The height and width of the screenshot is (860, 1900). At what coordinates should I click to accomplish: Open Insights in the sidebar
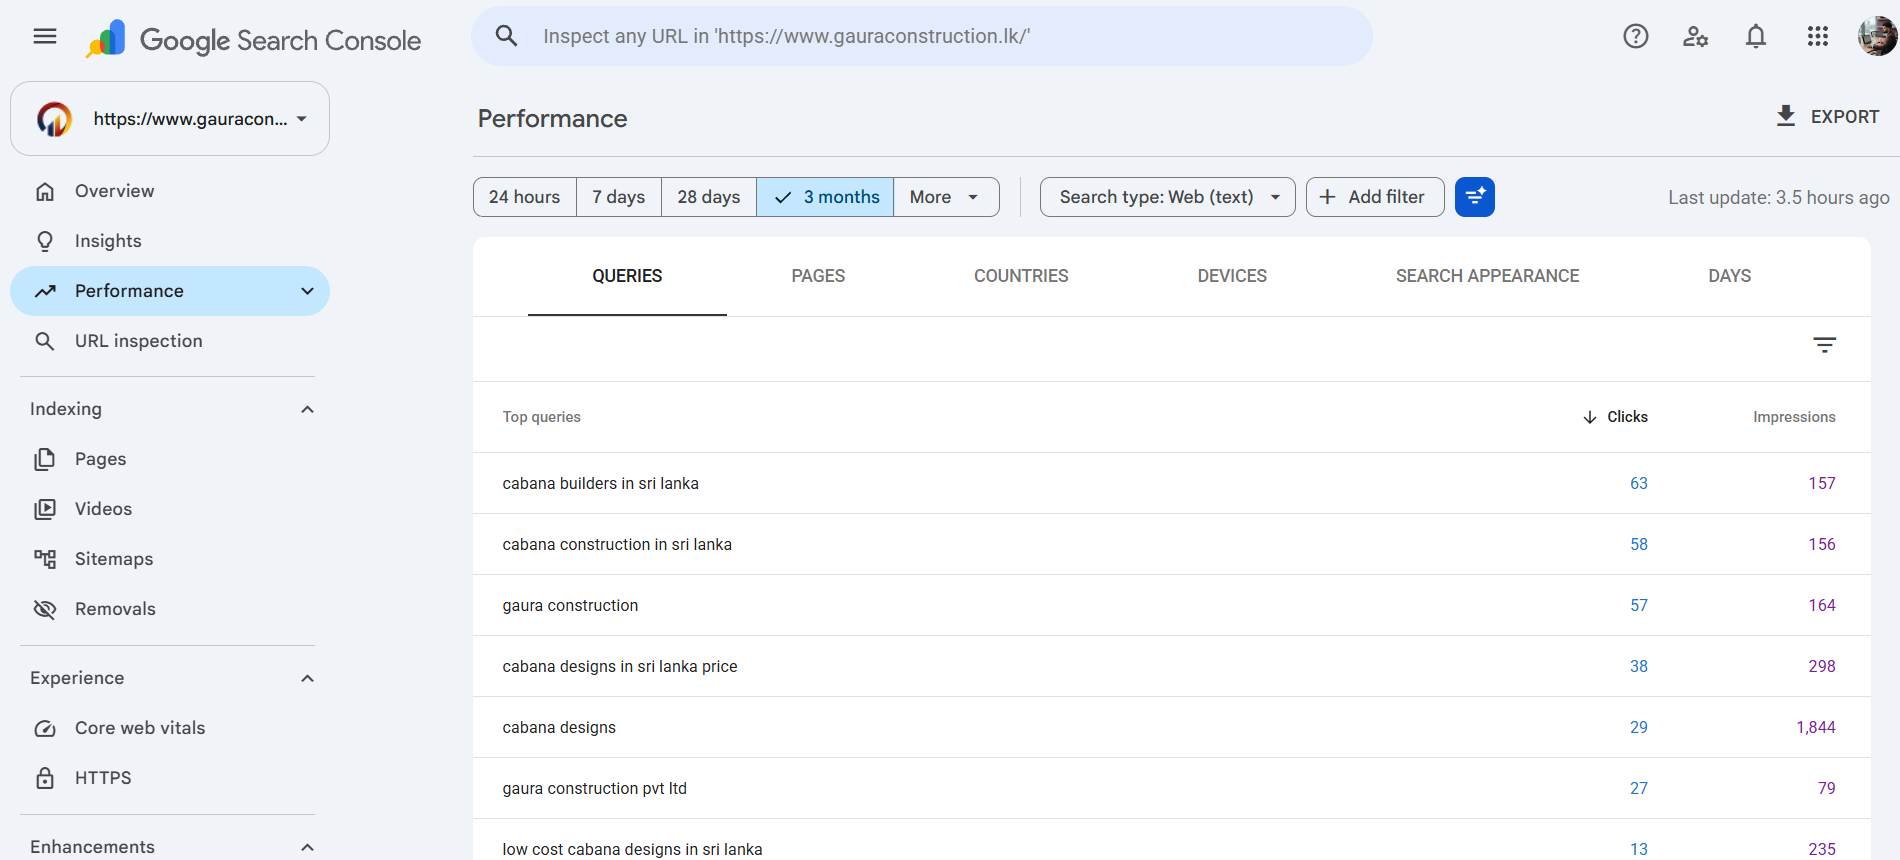click(170, 241)
